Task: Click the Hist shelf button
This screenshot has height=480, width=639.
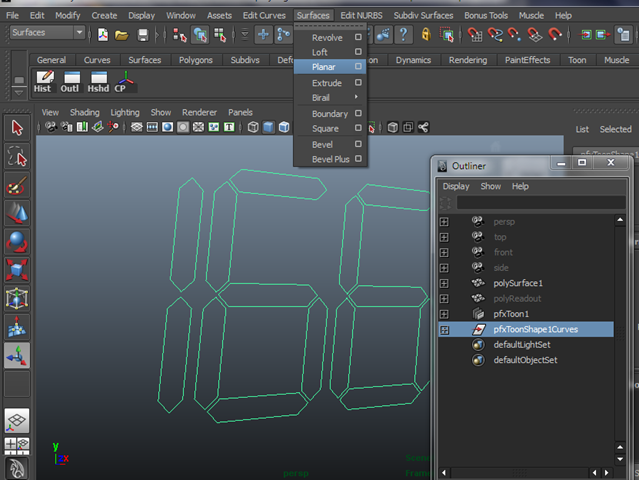Action: tap(43, 81)
